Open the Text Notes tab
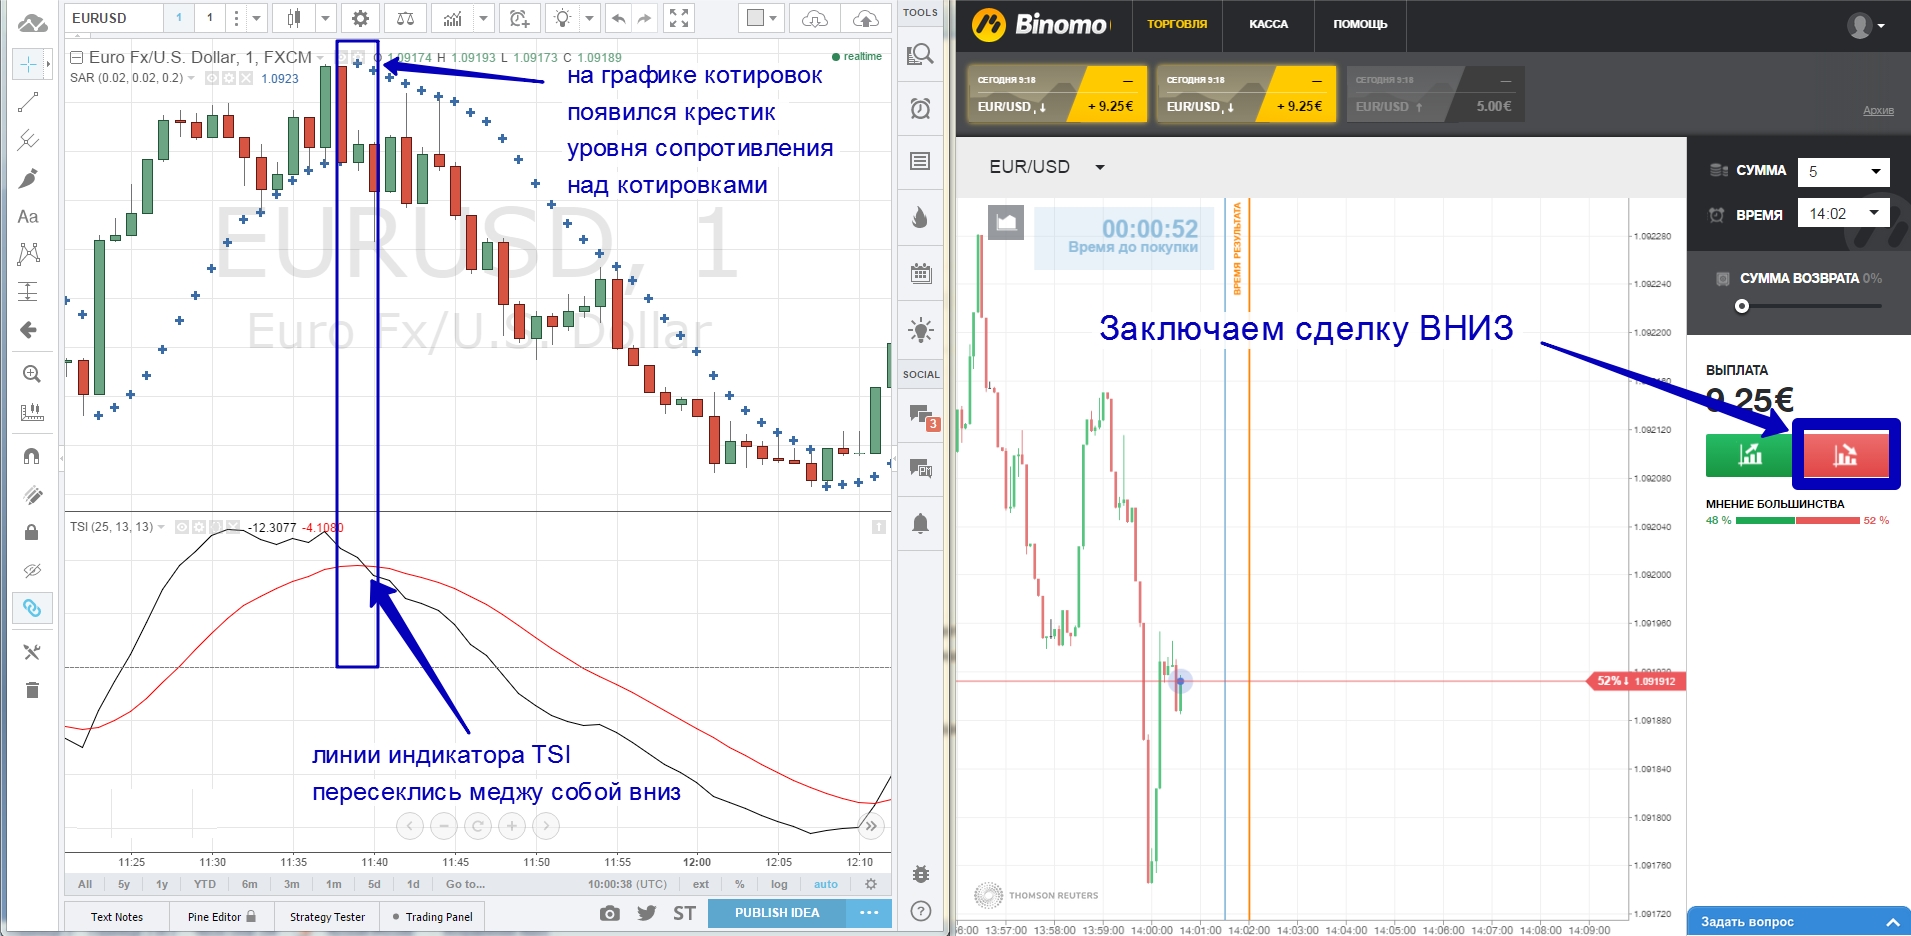The width and height of the screenshot is (1911, 936). (117, 916)
